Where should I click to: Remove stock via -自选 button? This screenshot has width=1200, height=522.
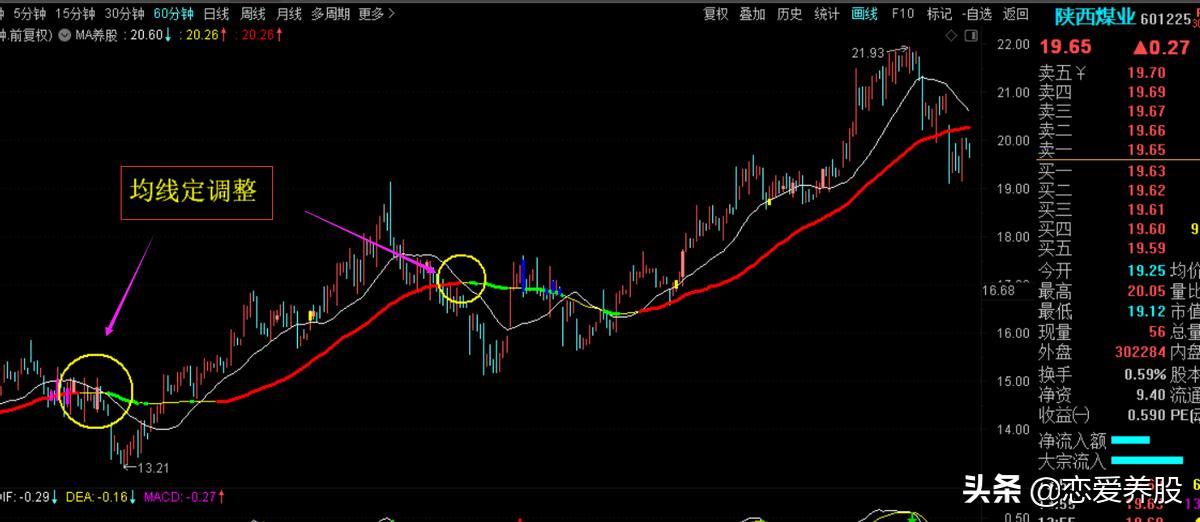(976, 13)
